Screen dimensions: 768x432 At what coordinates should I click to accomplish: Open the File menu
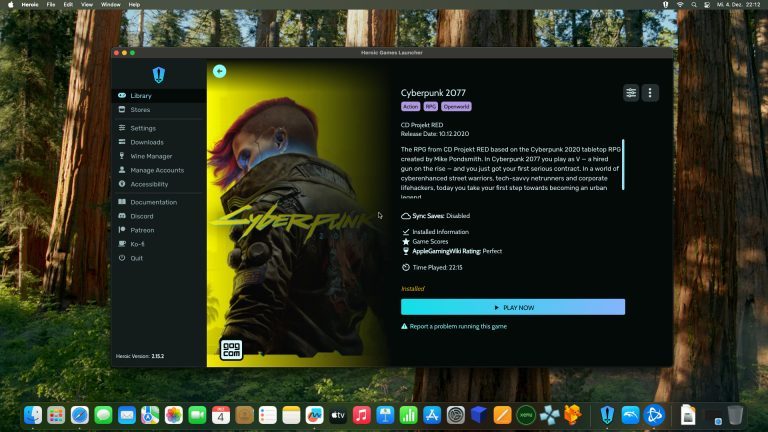click(x=51, y=4)
